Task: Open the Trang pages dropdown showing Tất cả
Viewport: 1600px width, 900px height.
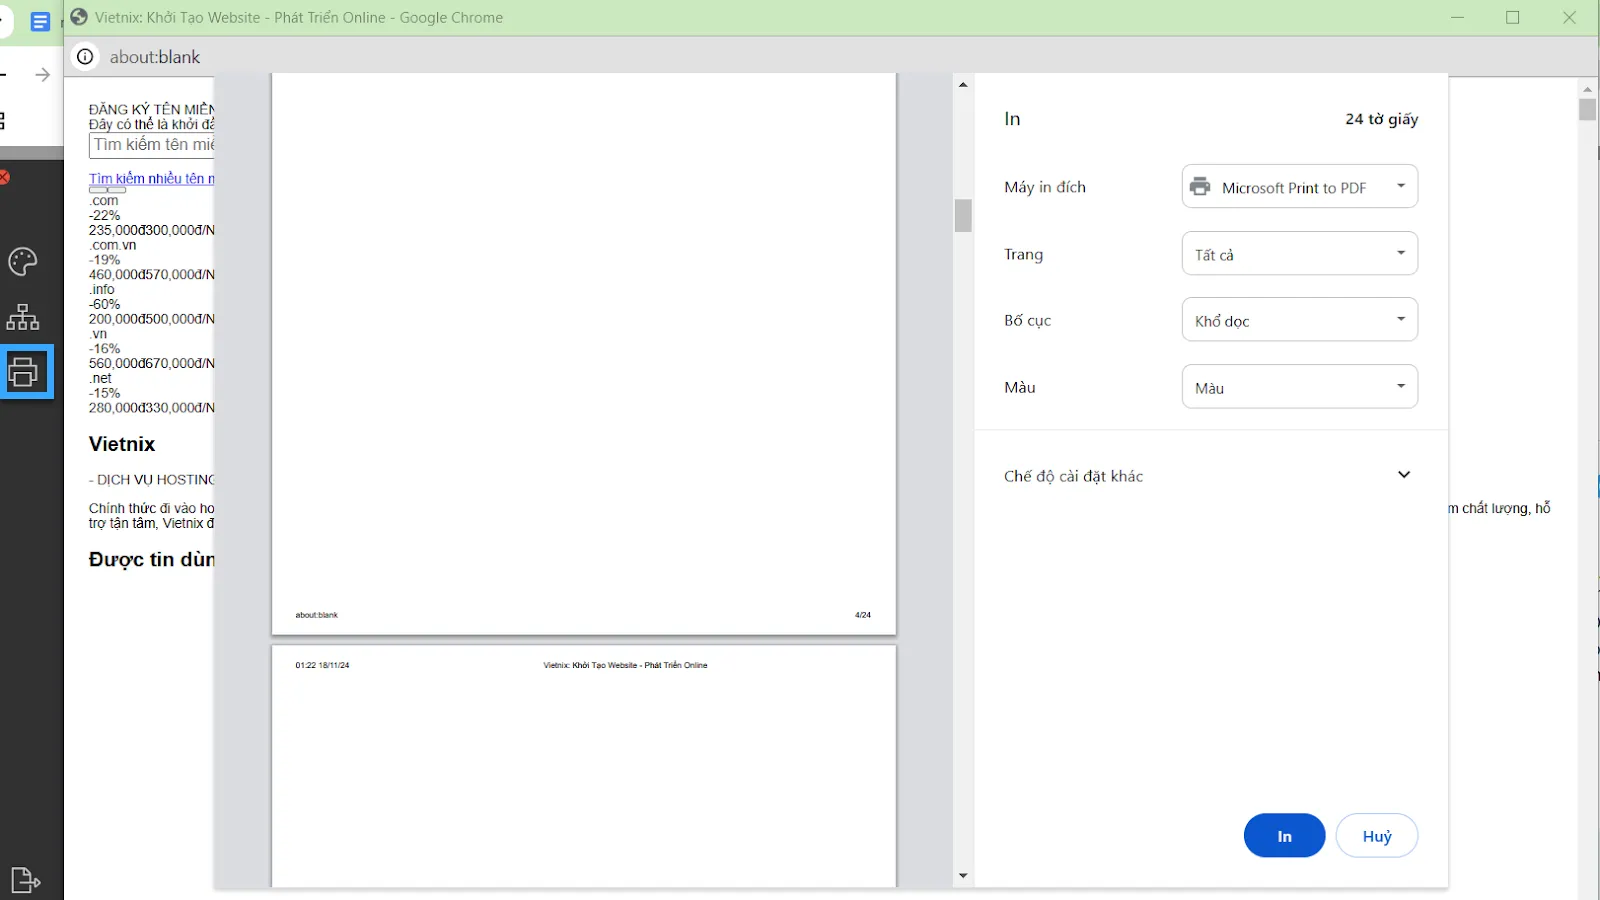Action: (x=1299, y=254)
